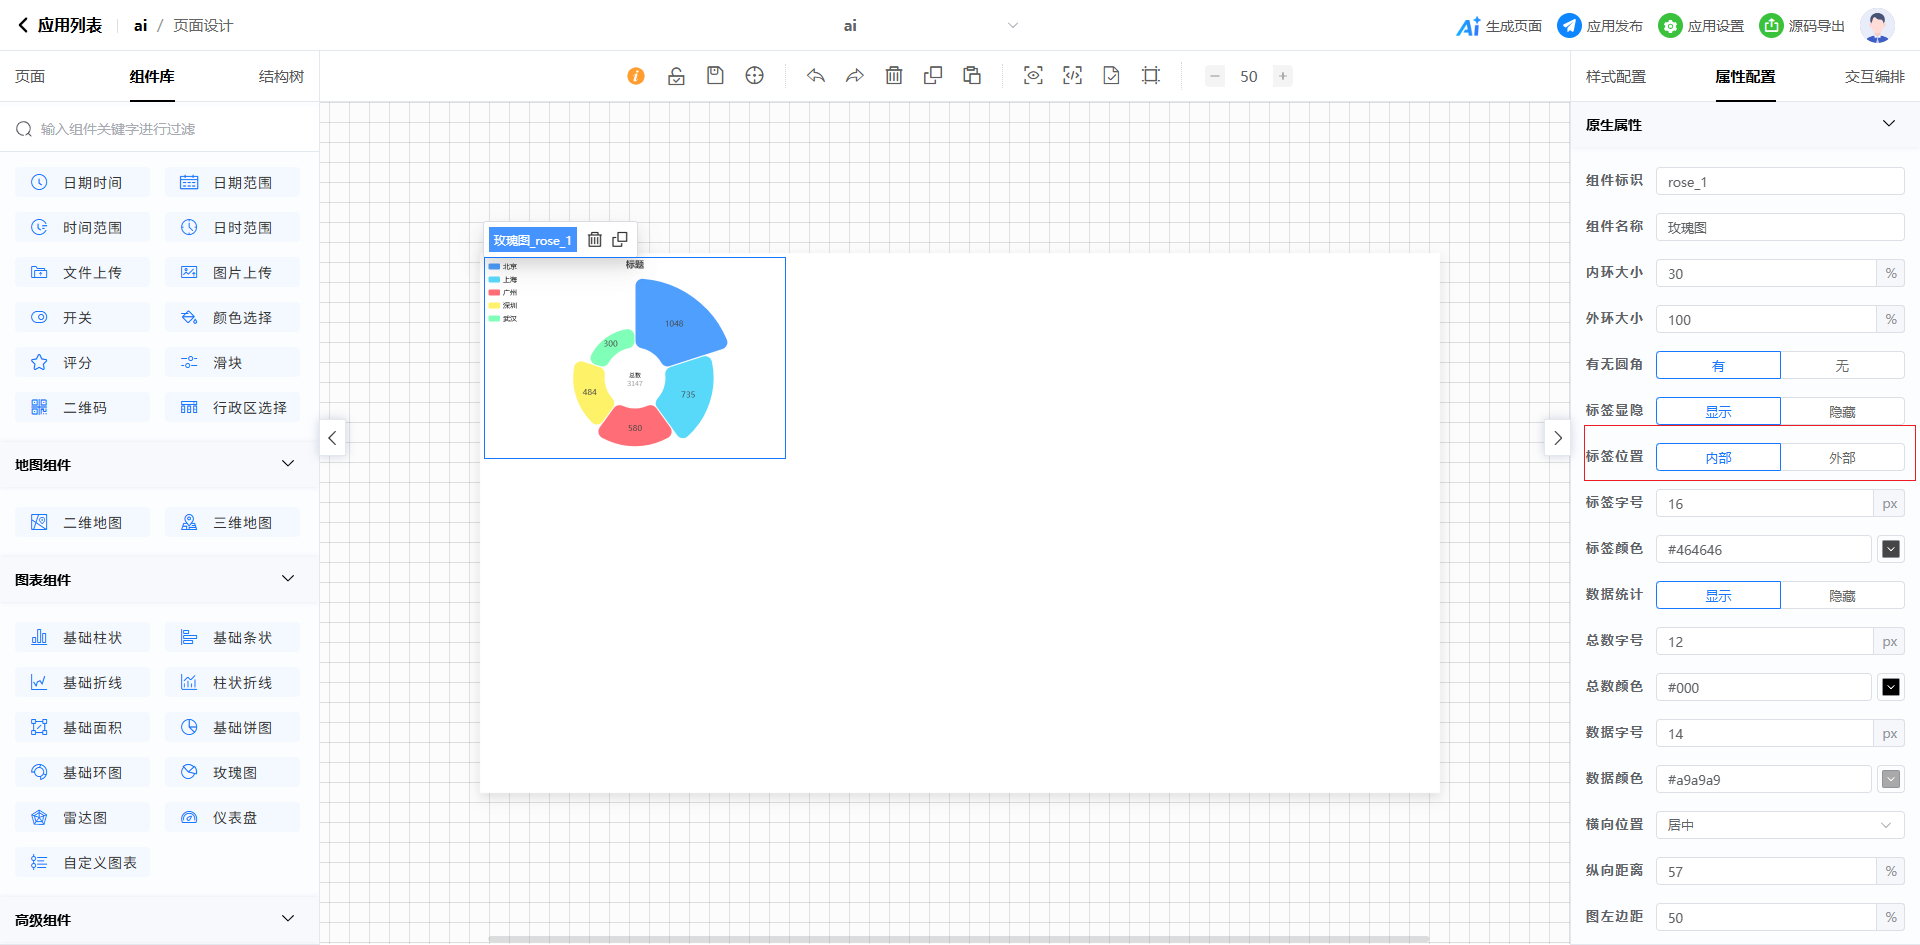Set 标签位置 to 外部
This screenshot has height=945, width=1920.
(1842, 458)
